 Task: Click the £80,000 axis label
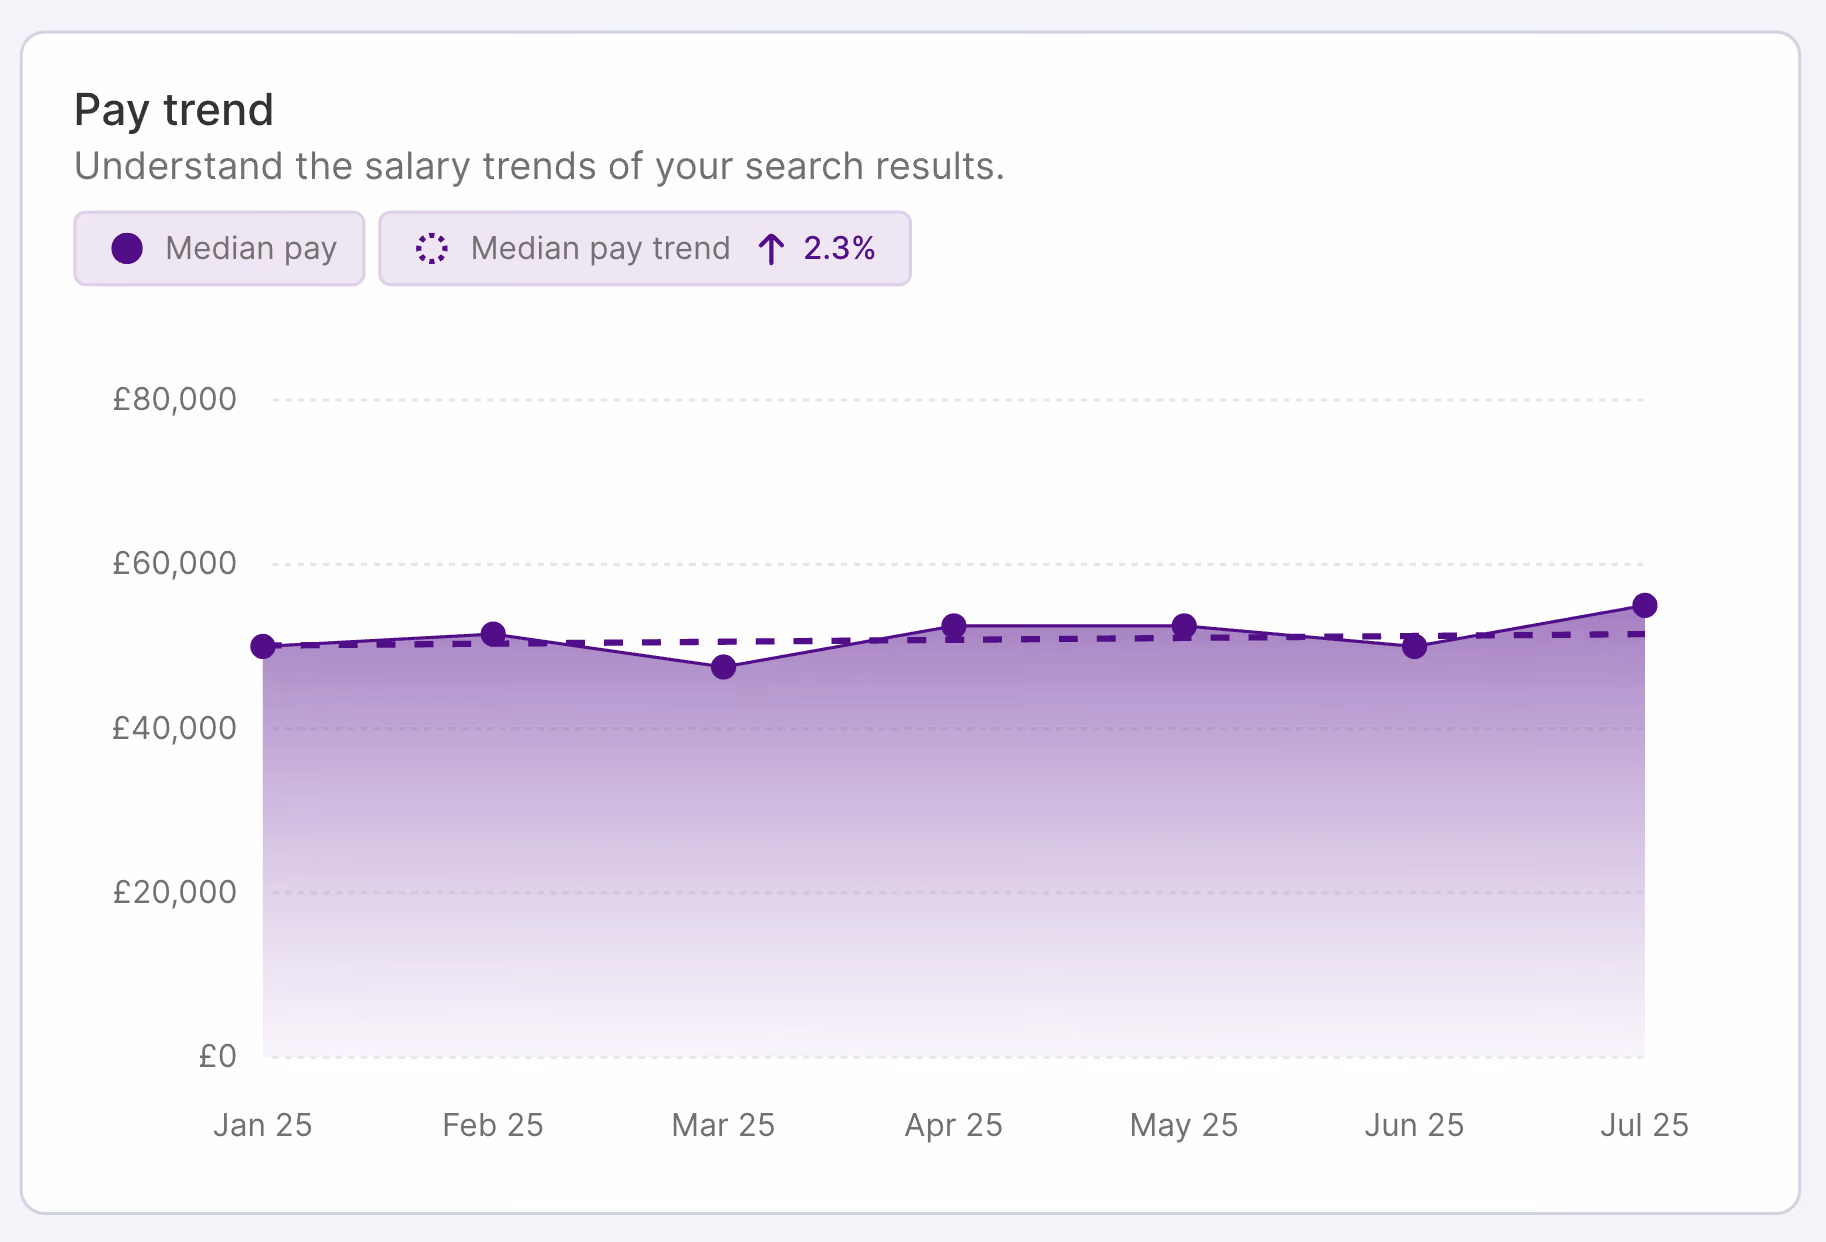coord(175,399)
